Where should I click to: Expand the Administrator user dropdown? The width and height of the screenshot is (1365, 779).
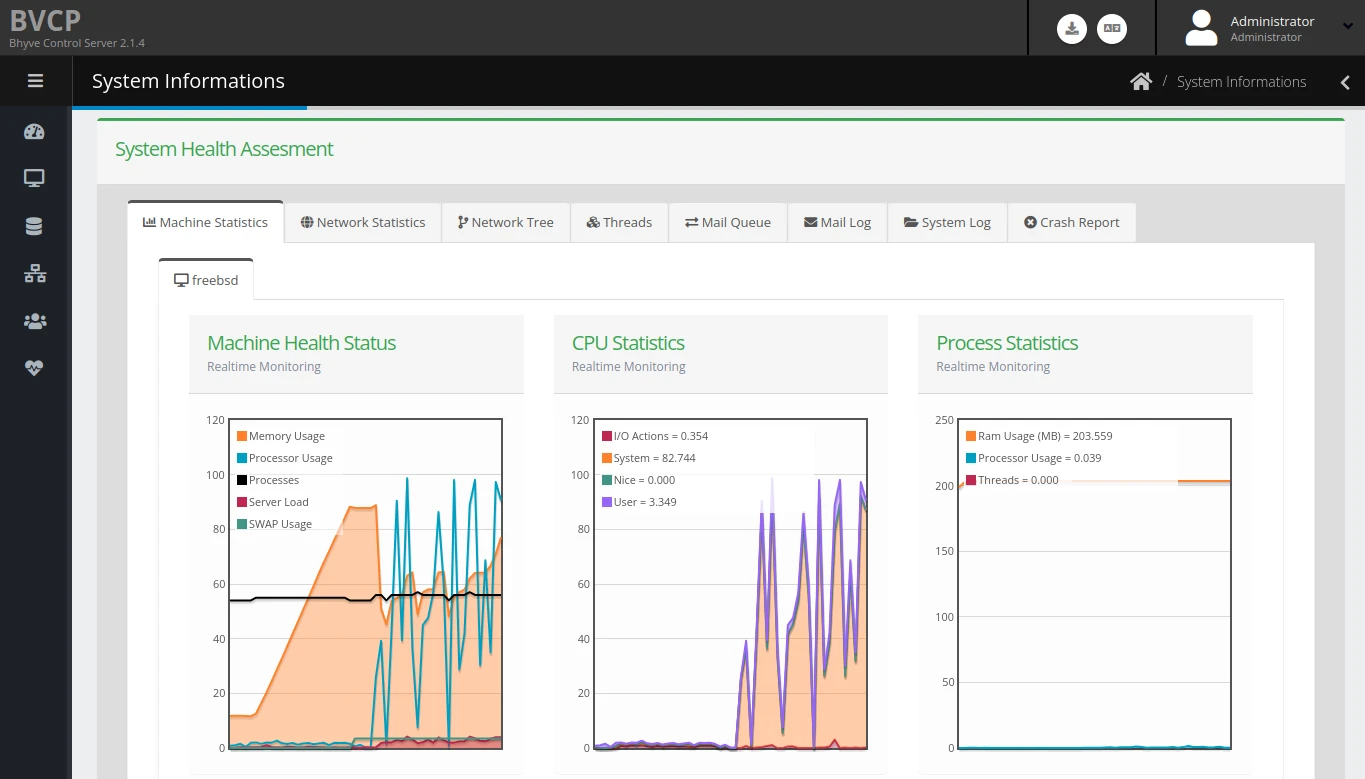(x=1269, y=28)
